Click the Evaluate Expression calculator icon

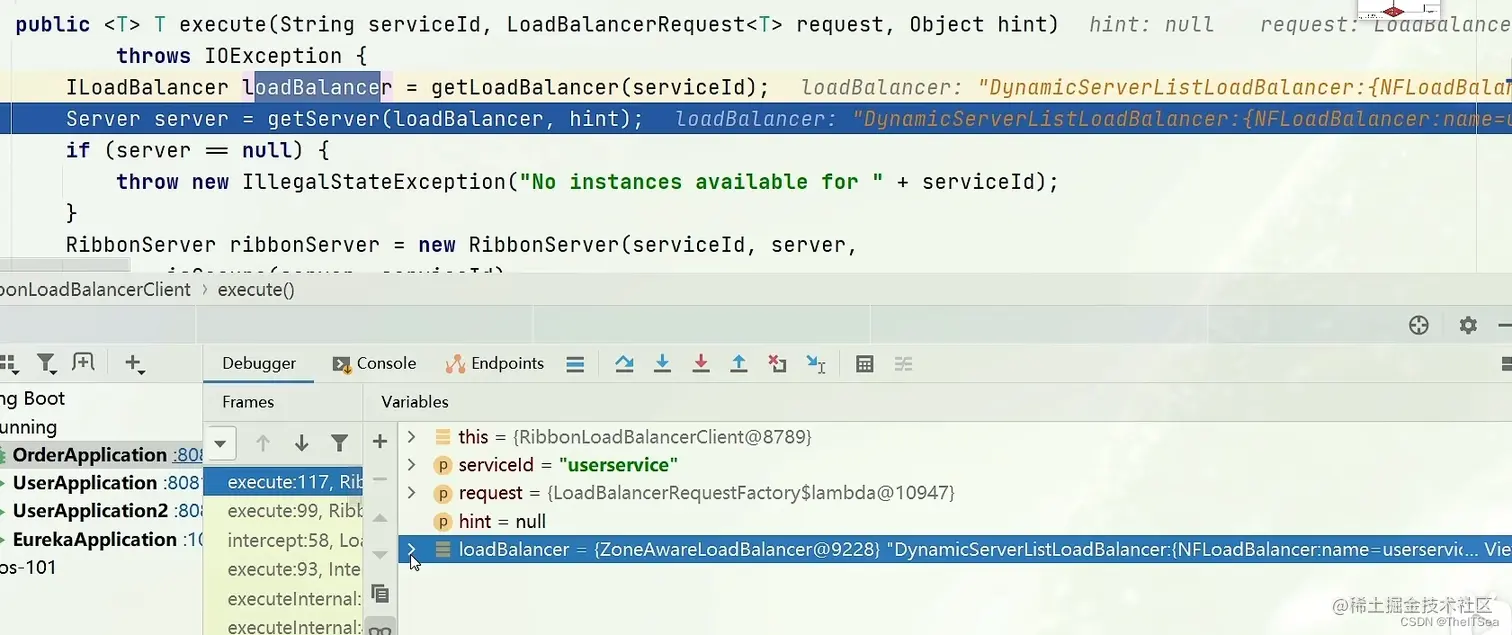coord(865,364)
